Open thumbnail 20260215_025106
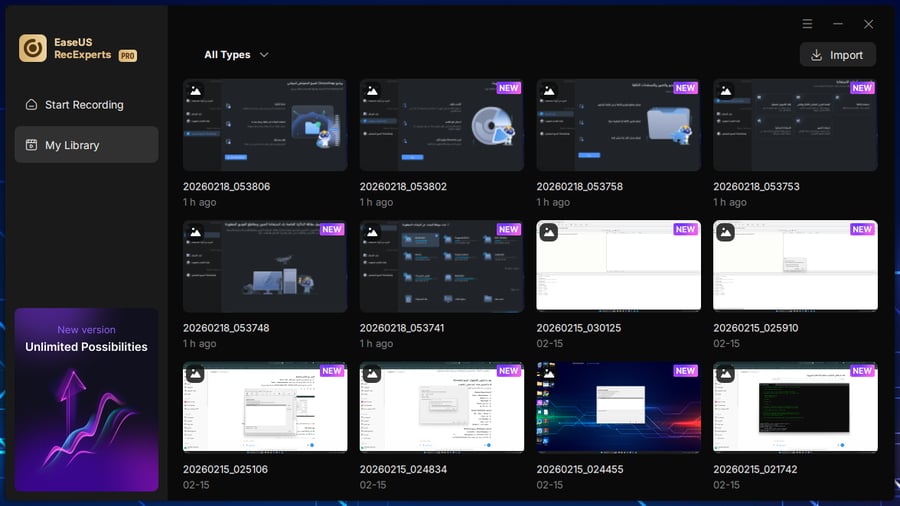 pos(265,407)
